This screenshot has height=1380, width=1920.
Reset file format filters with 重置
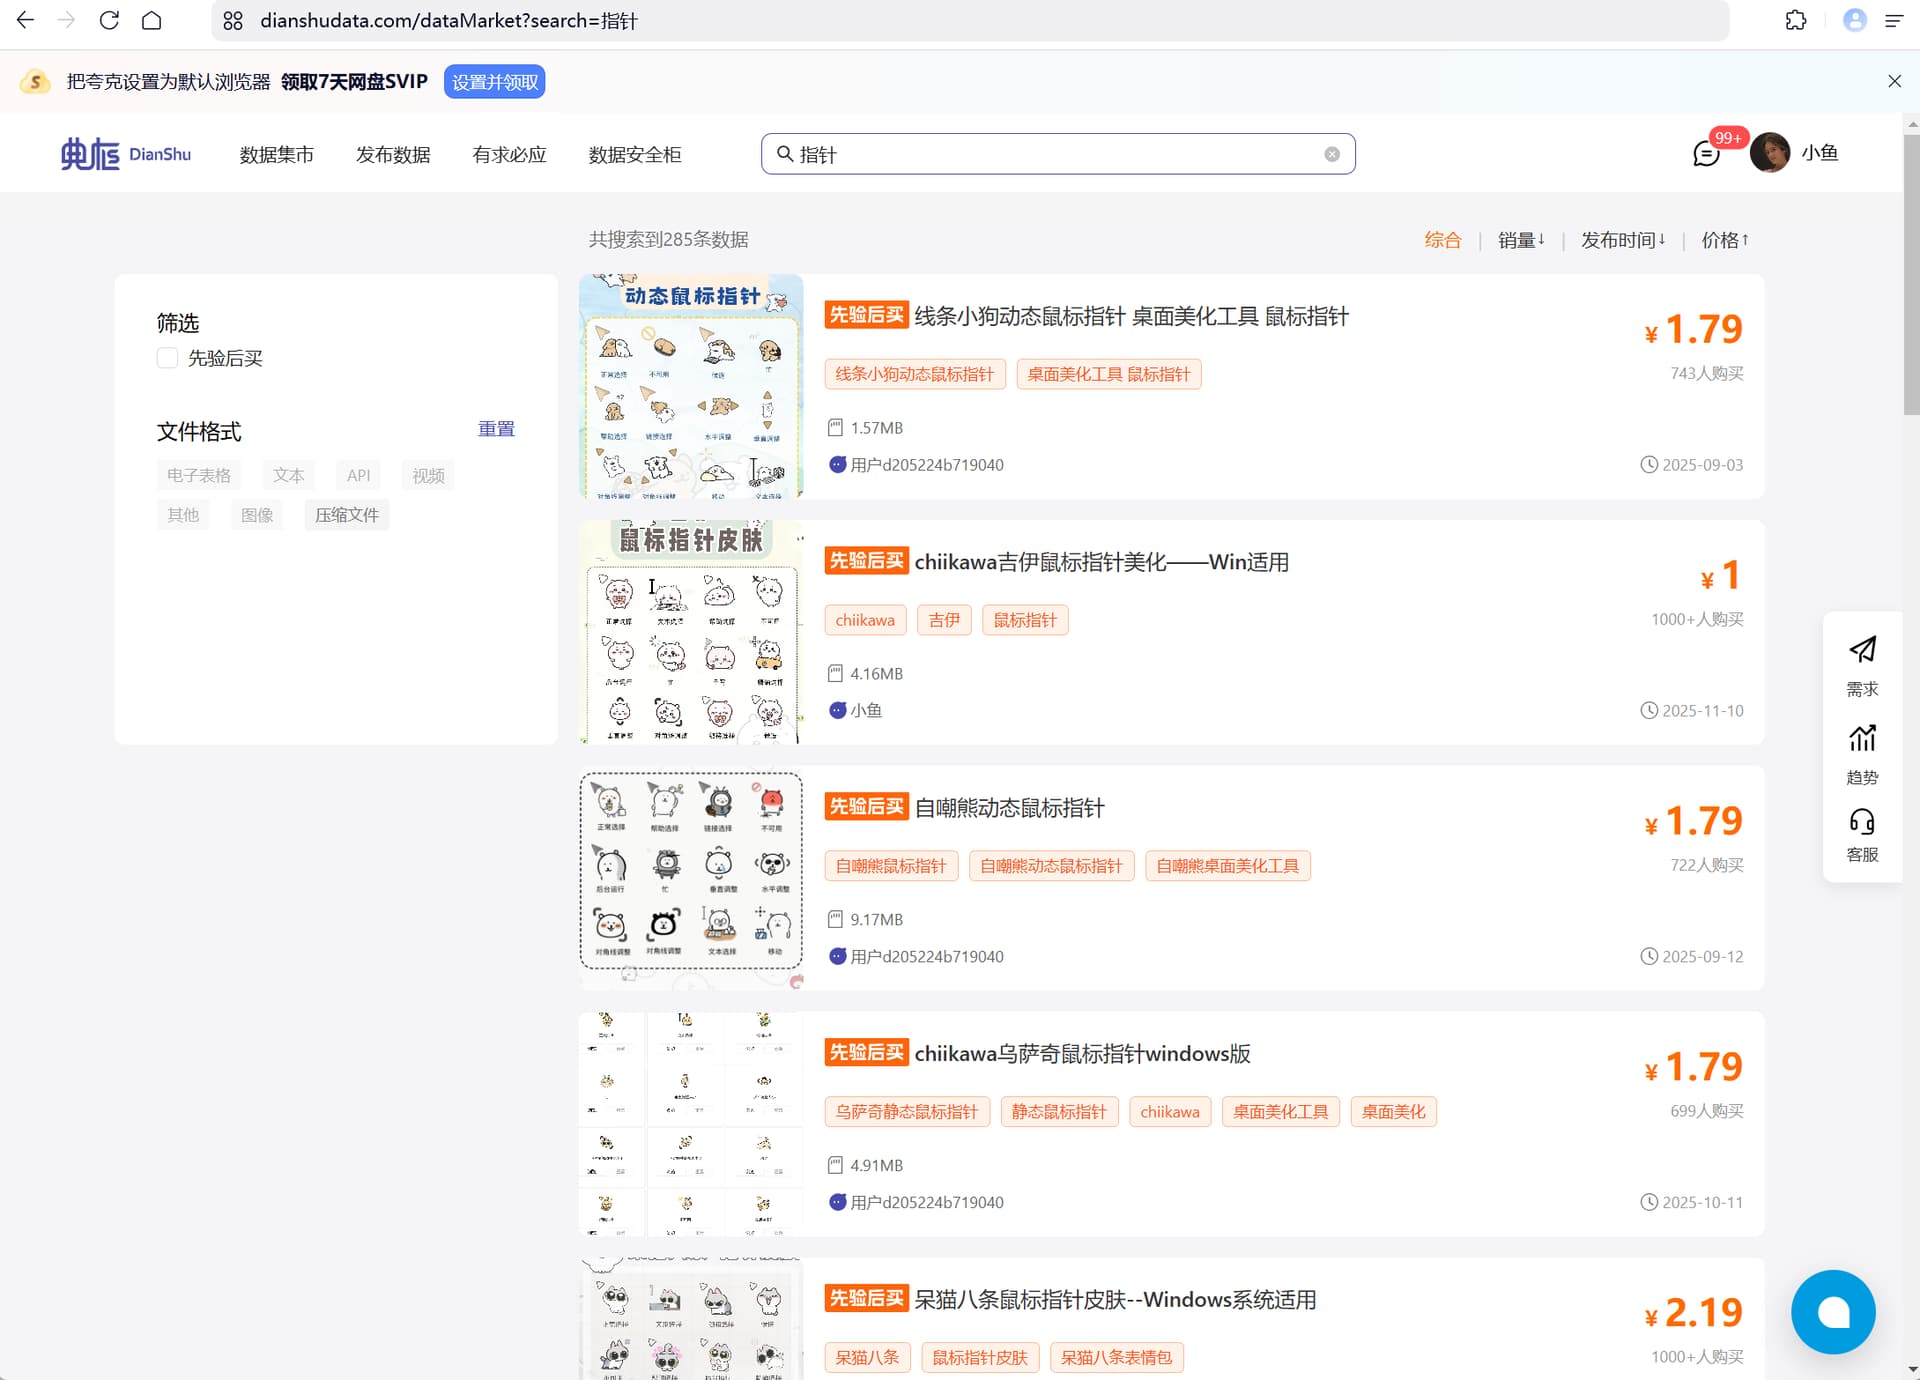[x=496, y=429]
